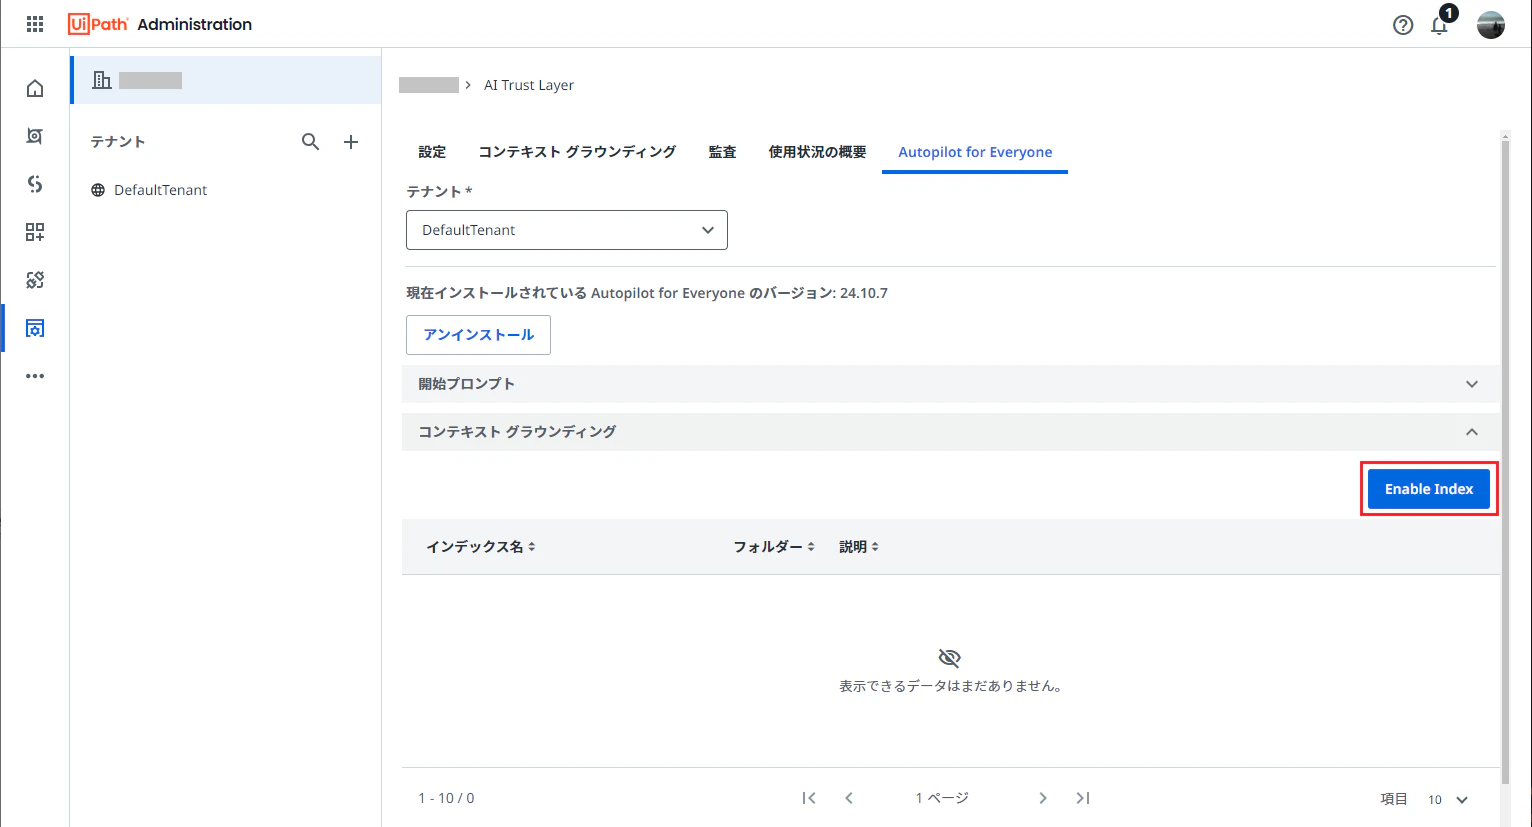This screenshot has width=1532, height=827.
Task: Select the Autopilot for Everyone tab
Action: pos(975,152)
